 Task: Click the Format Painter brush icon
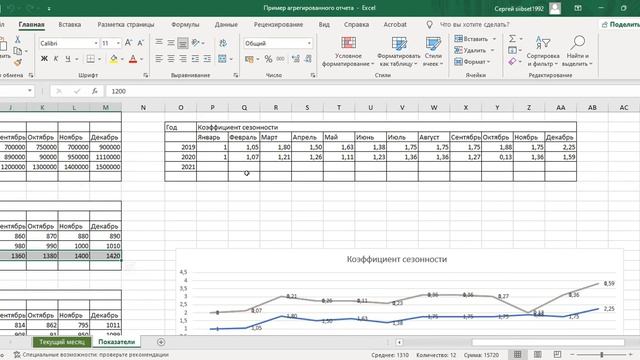point(18,62)
